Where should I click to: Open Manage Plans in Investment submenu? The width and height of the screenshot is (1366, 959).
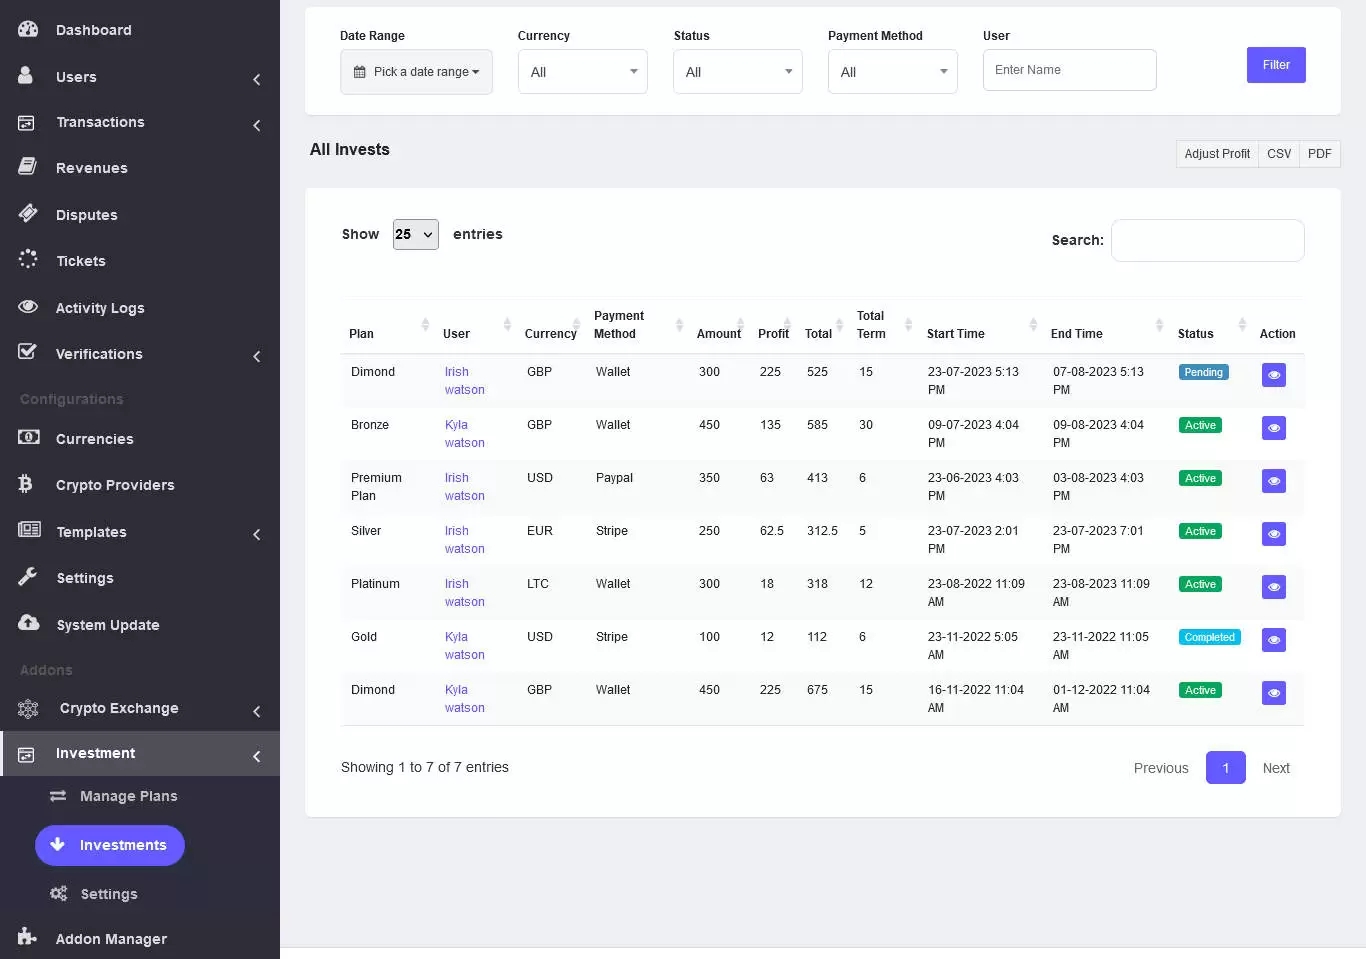[128, 796]
